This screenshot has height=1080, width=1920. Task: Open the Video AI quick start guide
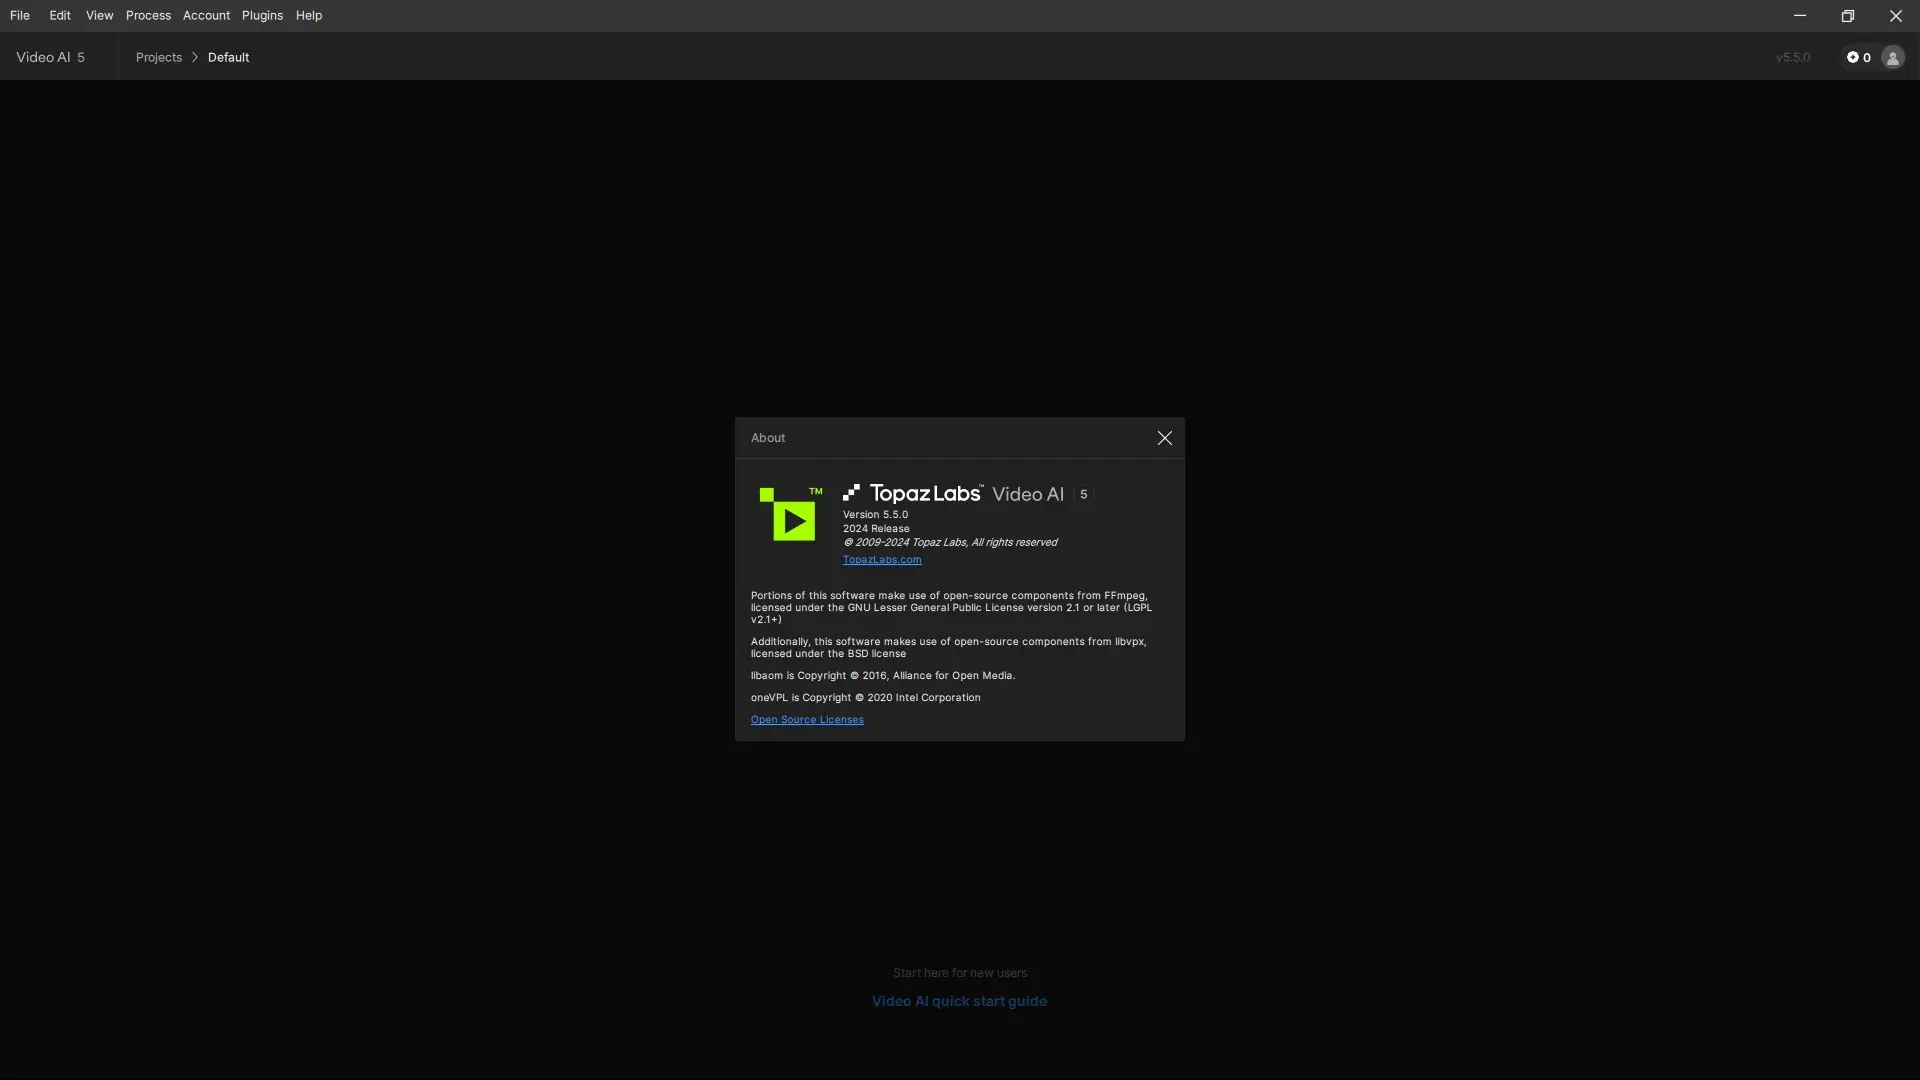click(x=959, y=1001)
